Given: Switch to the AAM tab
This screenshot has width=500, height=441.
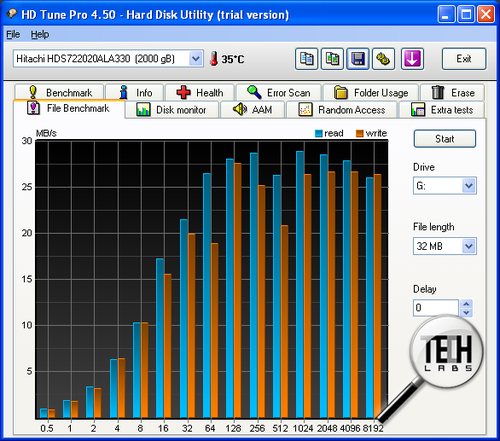Looking at the screenshot, I should (252, 110).
